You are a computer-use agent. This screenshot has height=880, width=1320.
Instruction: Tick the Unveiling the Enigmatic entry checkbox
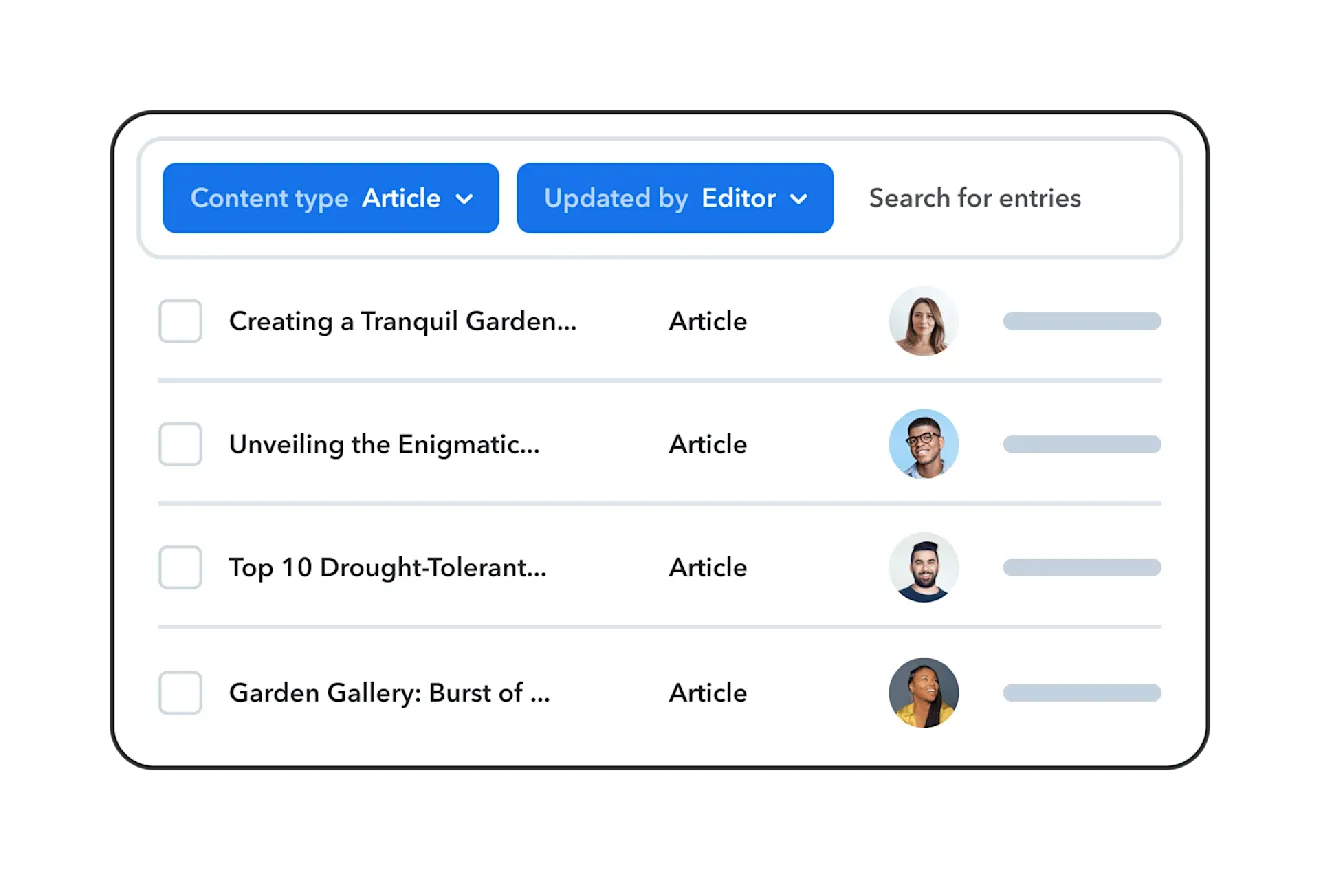pos(180,444)
